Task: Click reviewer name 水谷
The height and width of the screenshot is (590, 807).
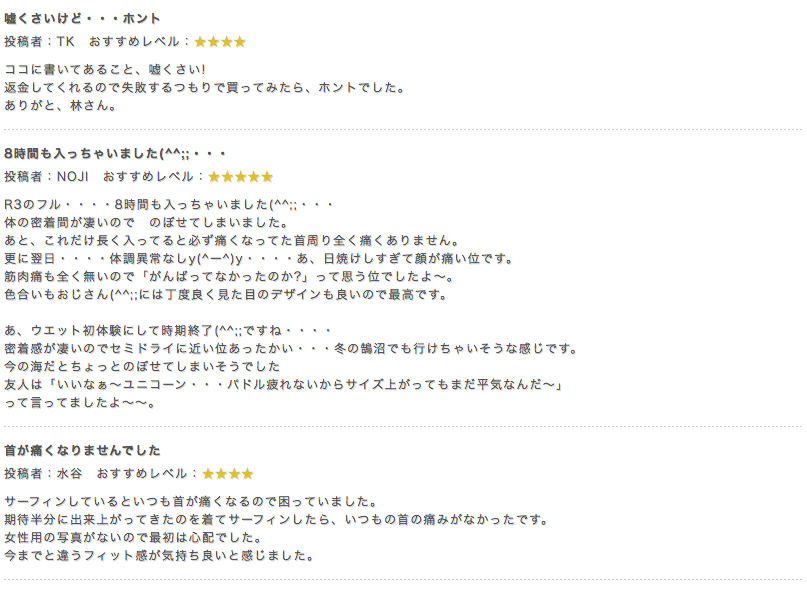Action: point(69,473)
